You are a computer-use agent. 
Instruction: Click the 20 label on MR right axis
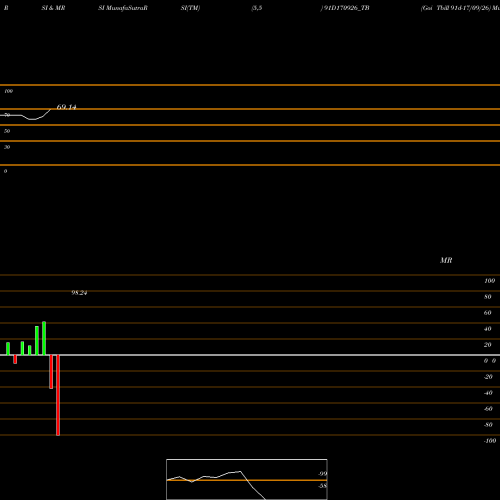(488, 345)
